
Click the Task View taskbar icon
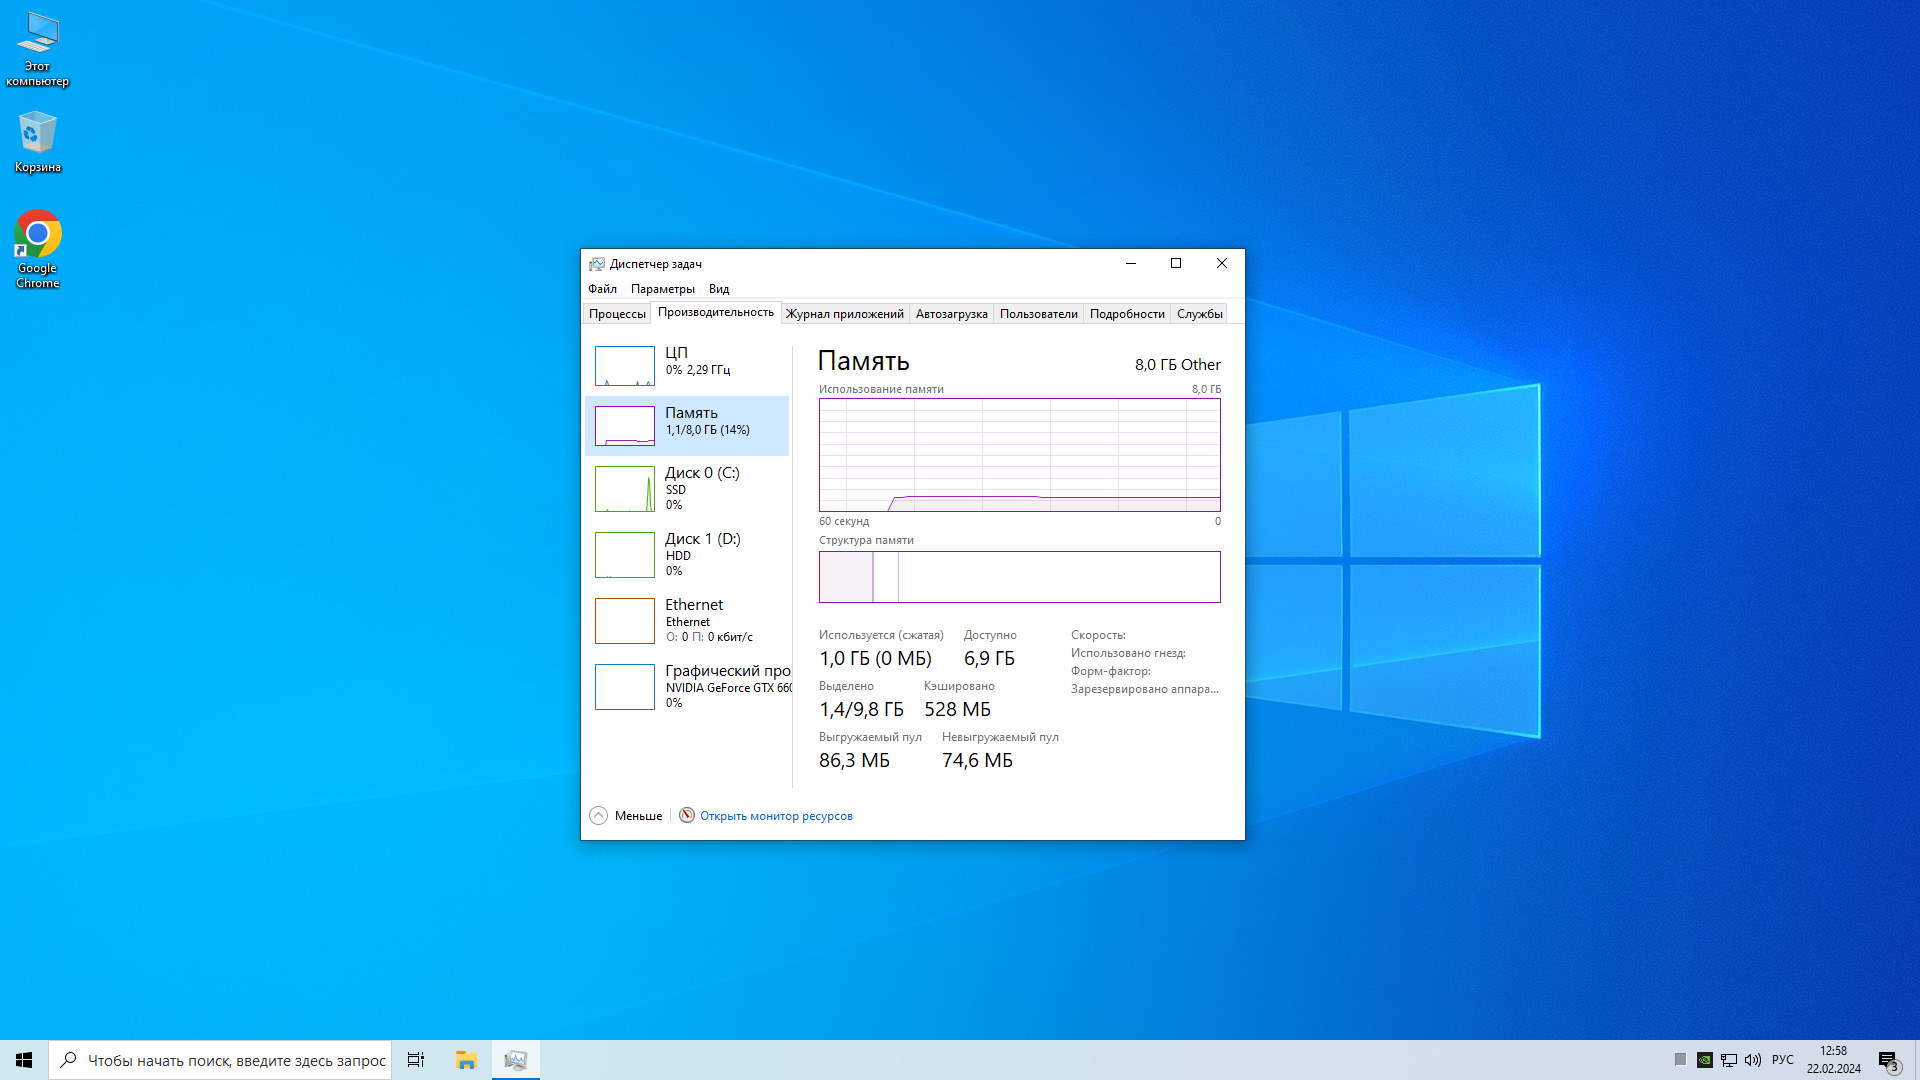pos(416,1060)
